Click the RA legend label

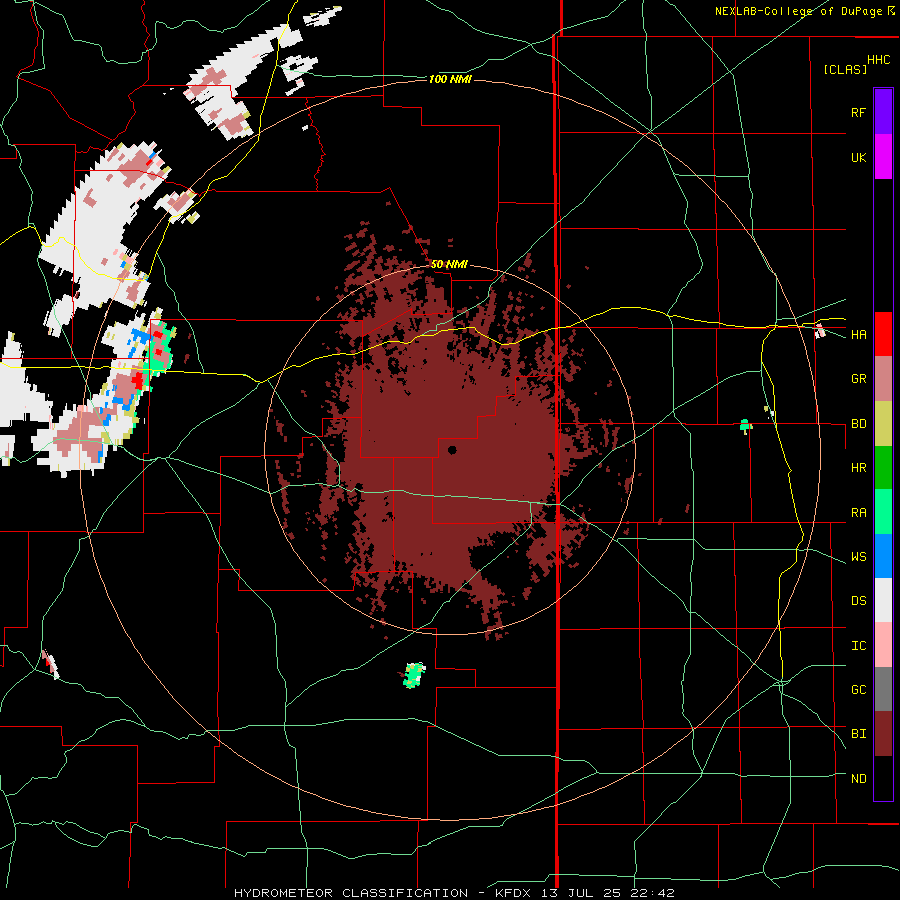(858, 512)
